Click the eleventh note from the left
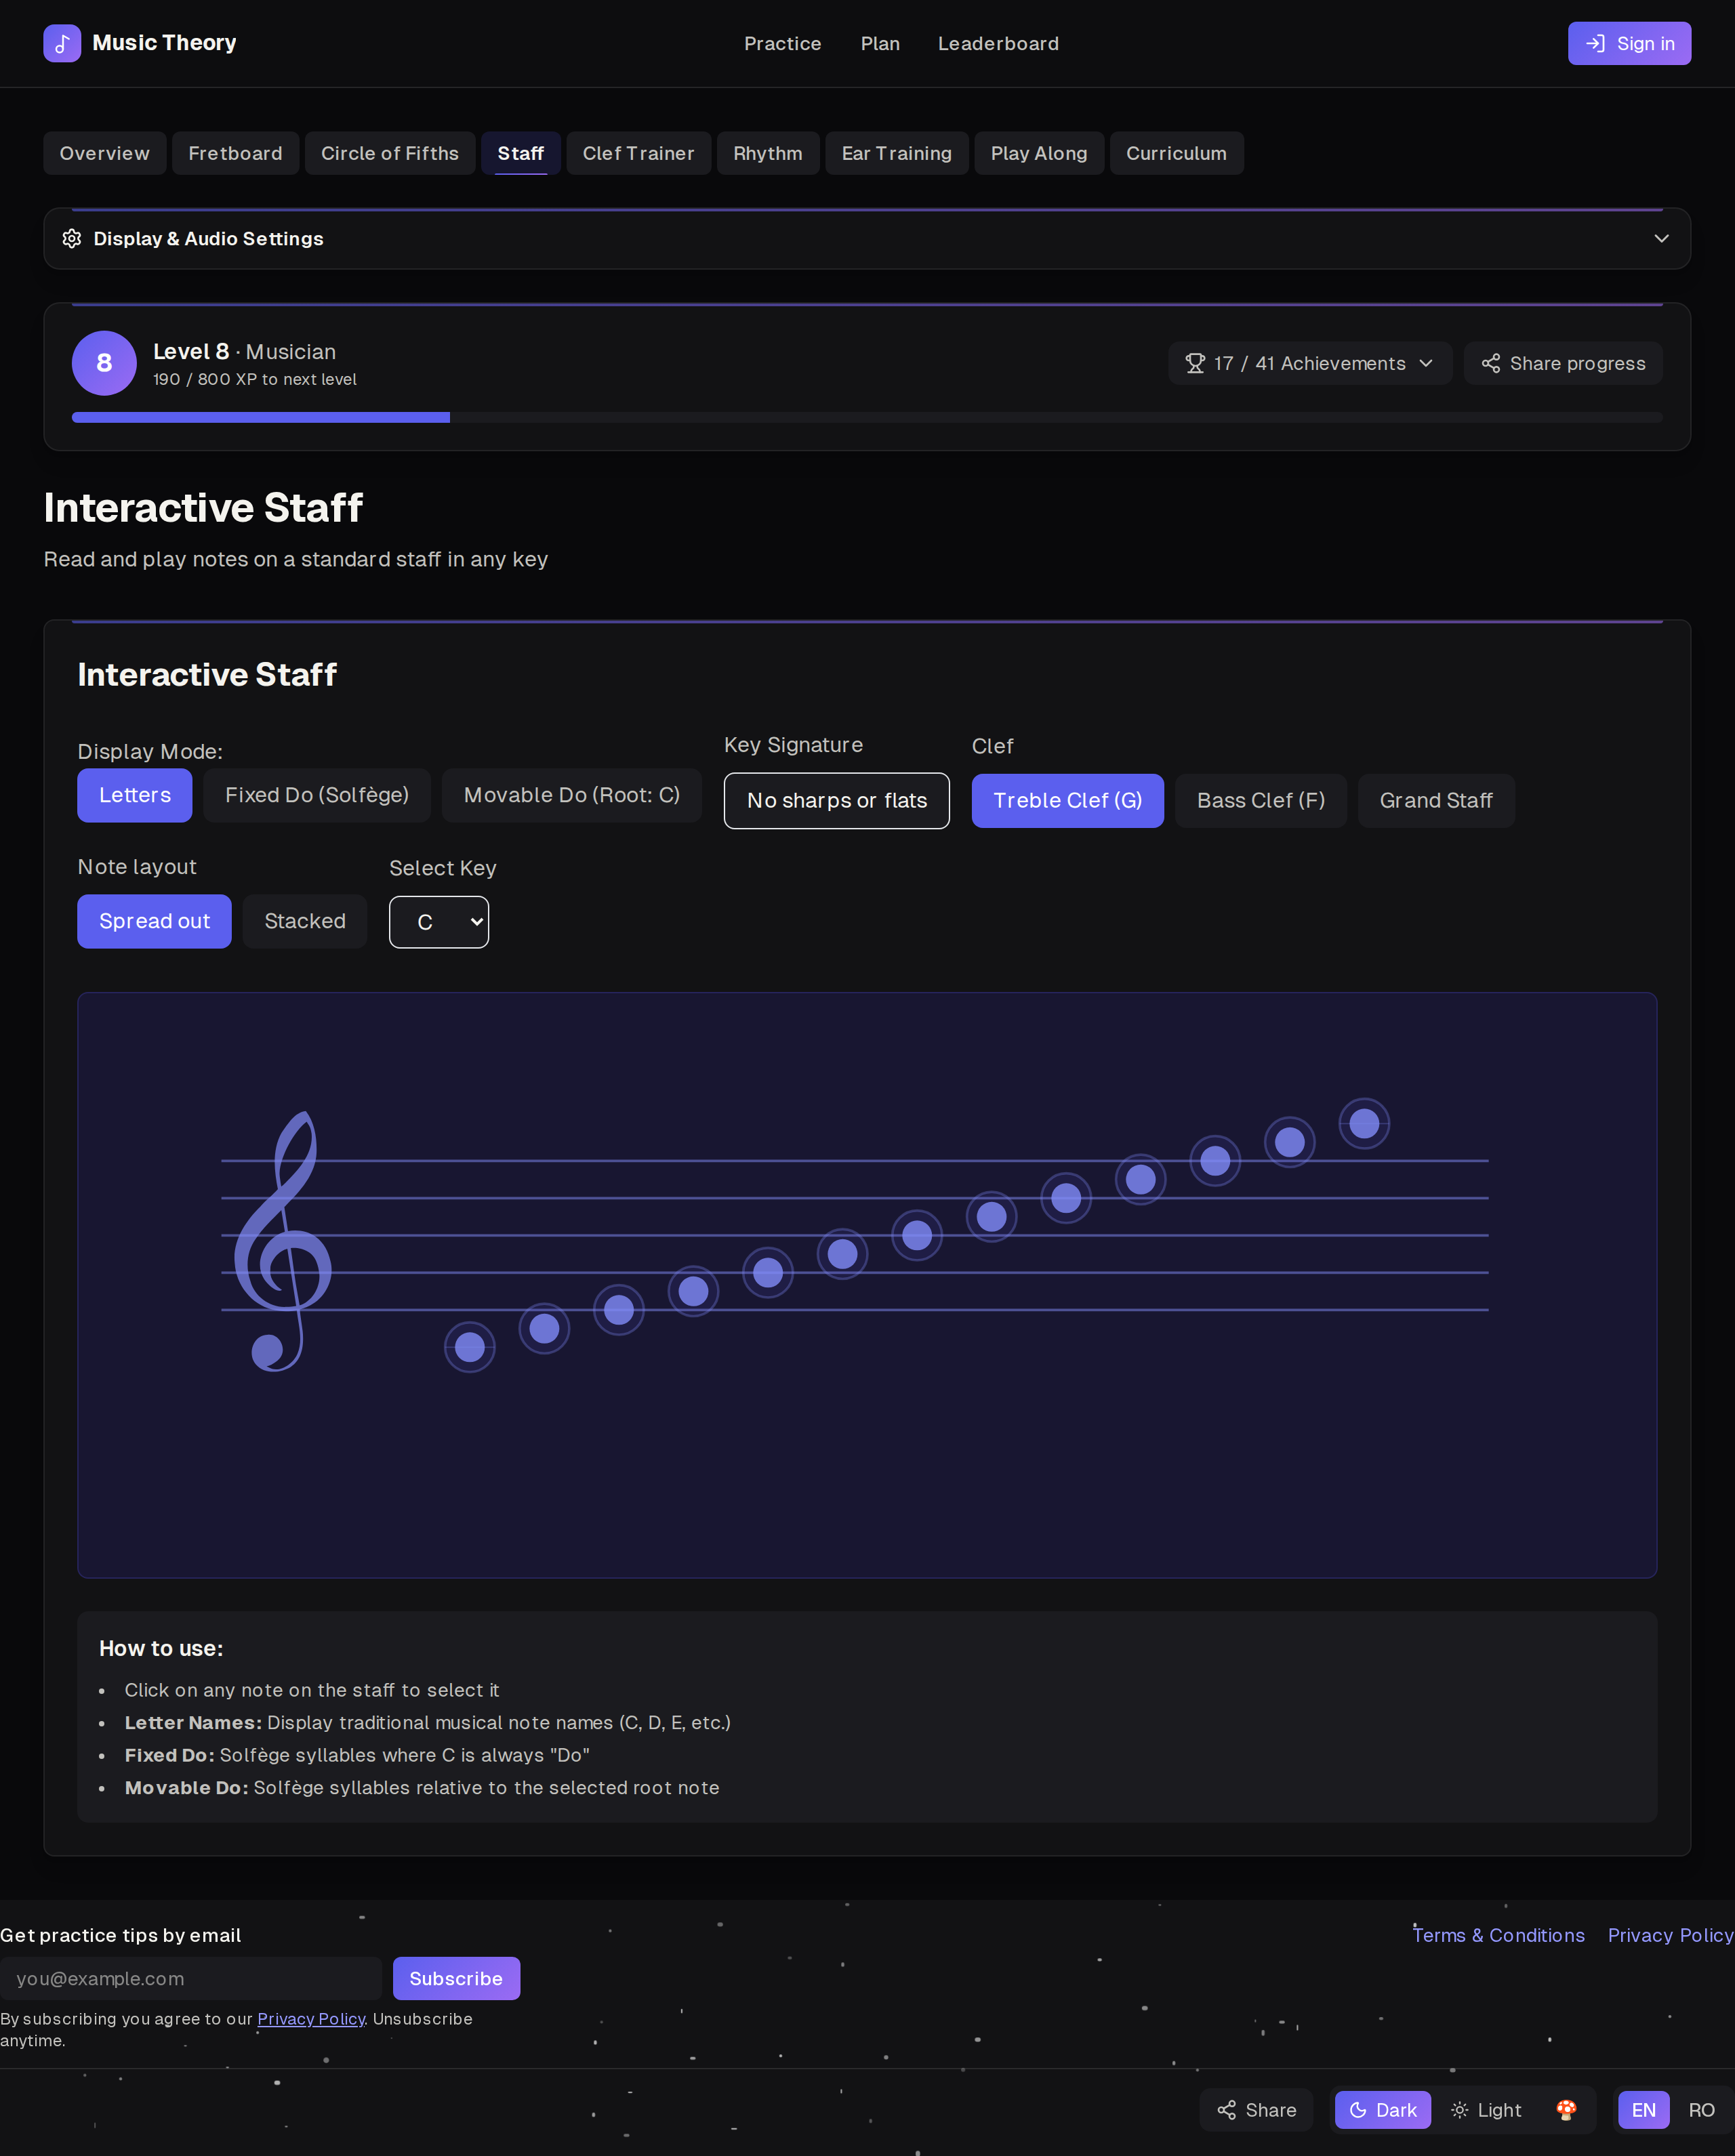Screen dimensions: 1735x2156 pyautogui.click(x=1215, y=1160)
